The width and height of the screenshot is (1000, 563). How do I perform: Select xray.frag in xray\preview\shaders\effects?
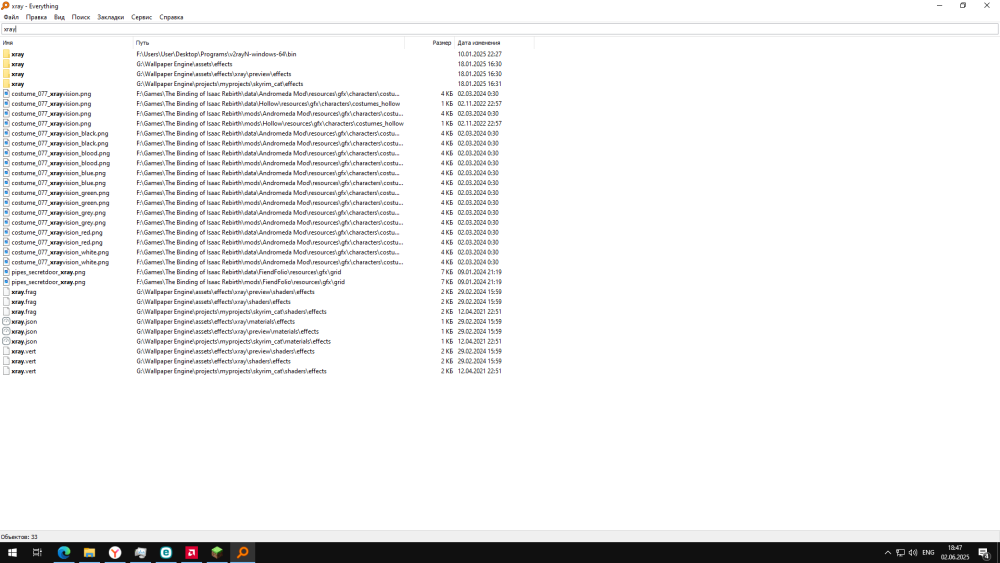pos(24,291)
